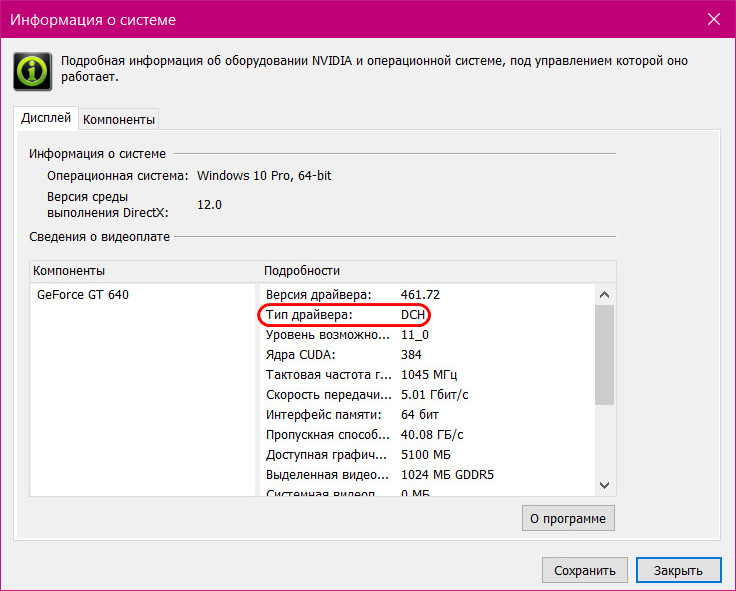The height and width of the screenshot is (591, 736).
Task: Click the Пропускная способ... label
Action: (328, 435)
